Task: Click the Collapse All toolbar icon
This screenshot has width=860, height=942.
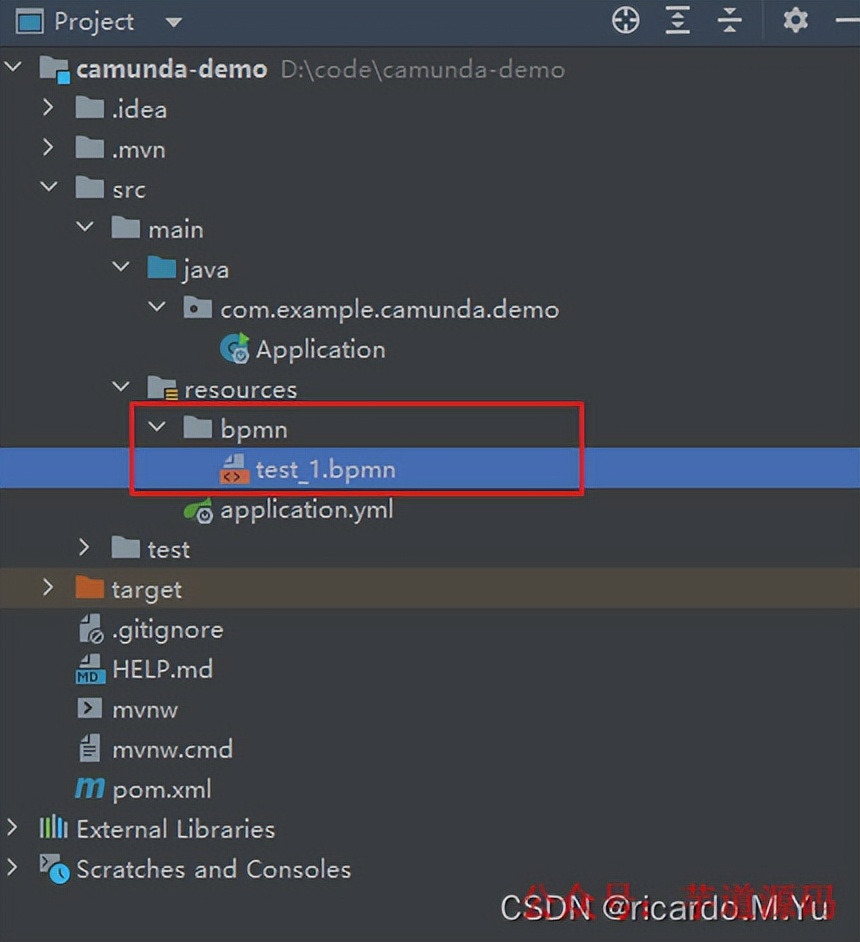Action: tap(729, 21)
